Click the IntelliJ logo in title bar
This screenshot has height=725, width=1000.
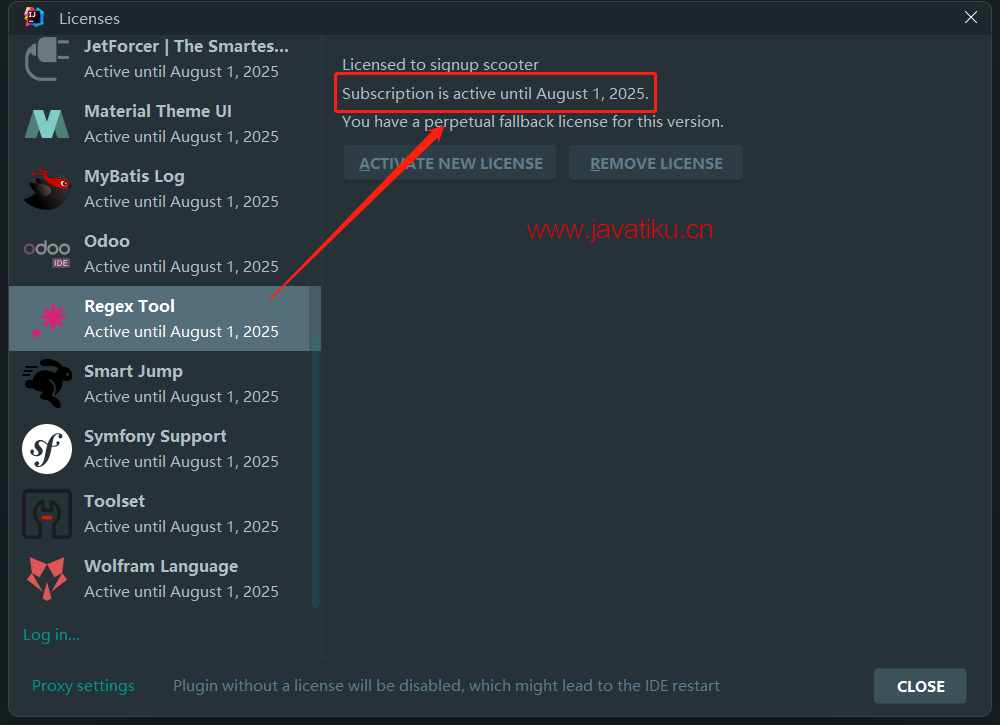point(34,17)
